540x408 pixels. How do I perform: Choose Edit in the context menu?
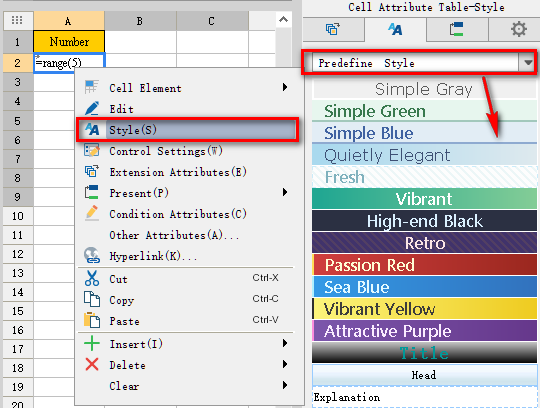[x=187, y=109]
